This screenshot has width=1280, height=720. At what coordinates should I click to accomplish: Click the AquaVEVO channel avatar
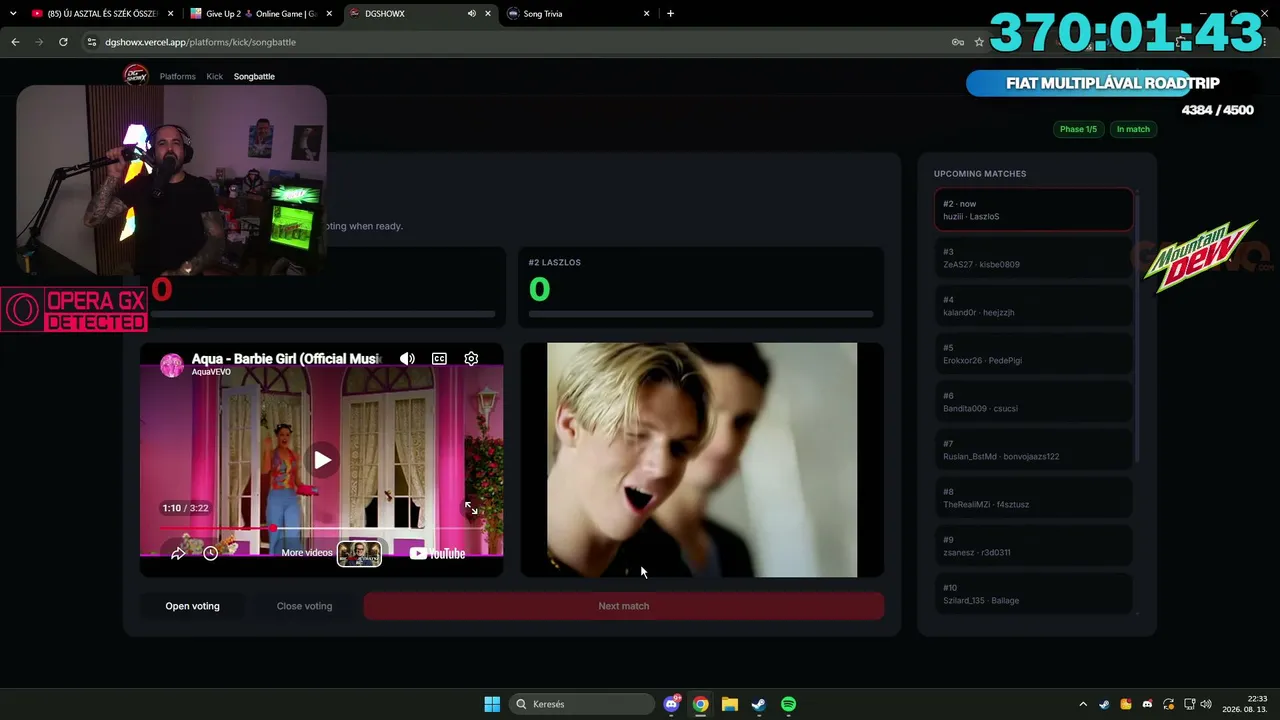point(172,365)
